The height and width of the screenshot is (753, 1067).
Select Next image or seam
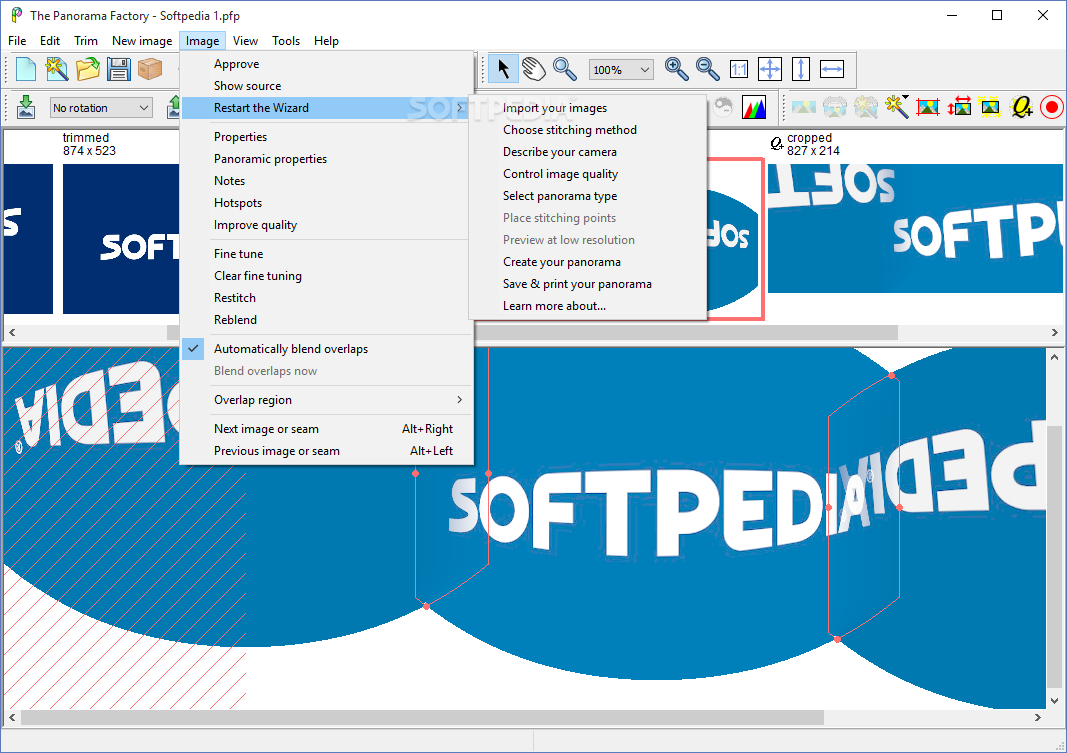click(x=327, y=429)
